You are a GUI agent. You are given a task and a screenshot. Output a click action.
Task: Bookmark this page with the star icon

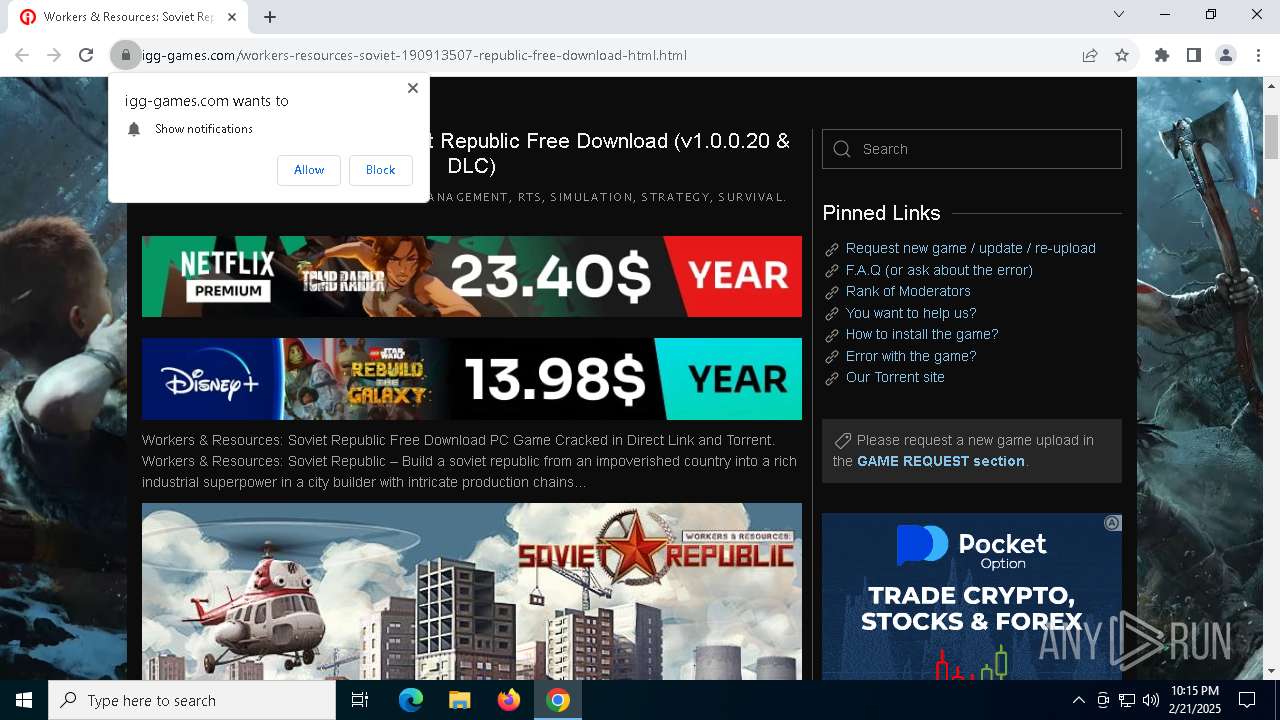[1122, 55]
